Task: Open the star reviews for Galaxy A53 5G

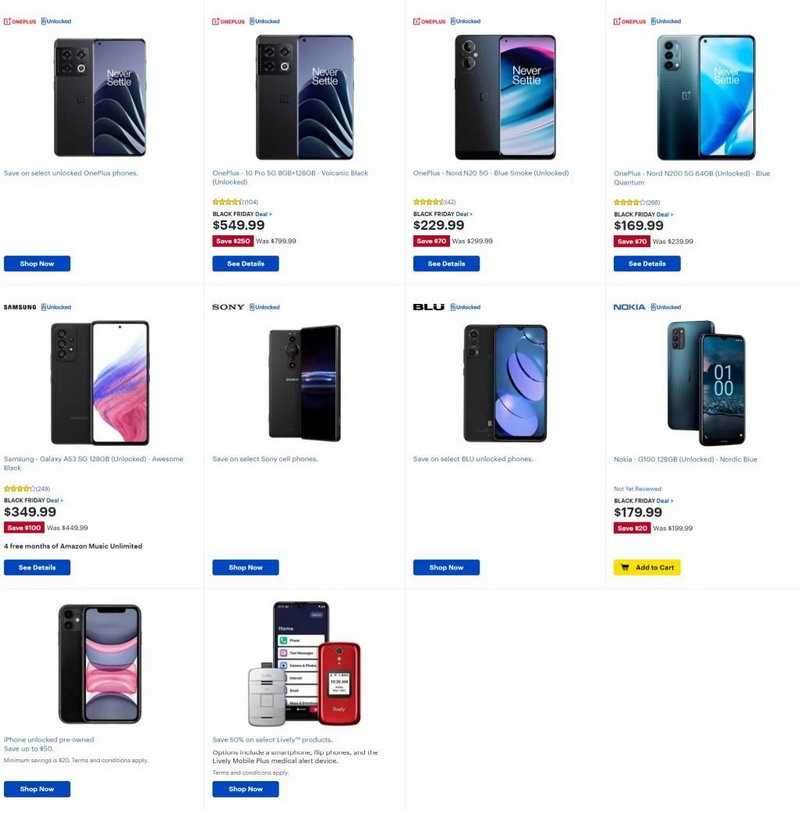Action: [x=20, y=489]
